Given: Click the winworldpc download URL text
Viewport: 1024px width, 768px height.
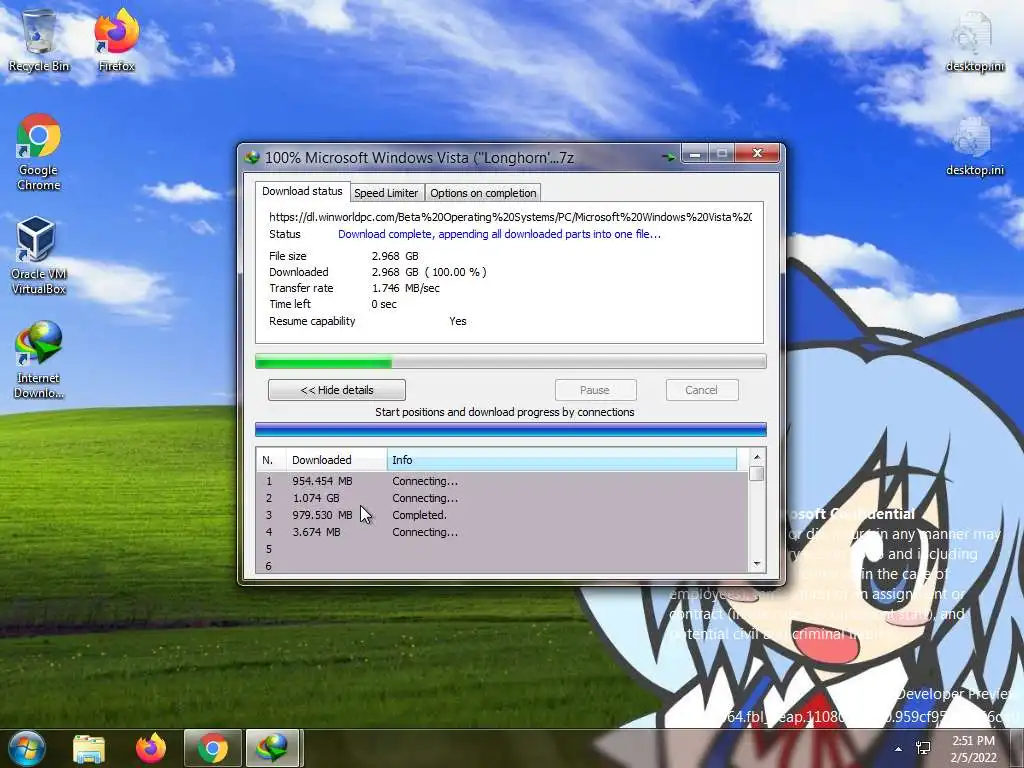Looking at the screenshot, I should (511, 217).
